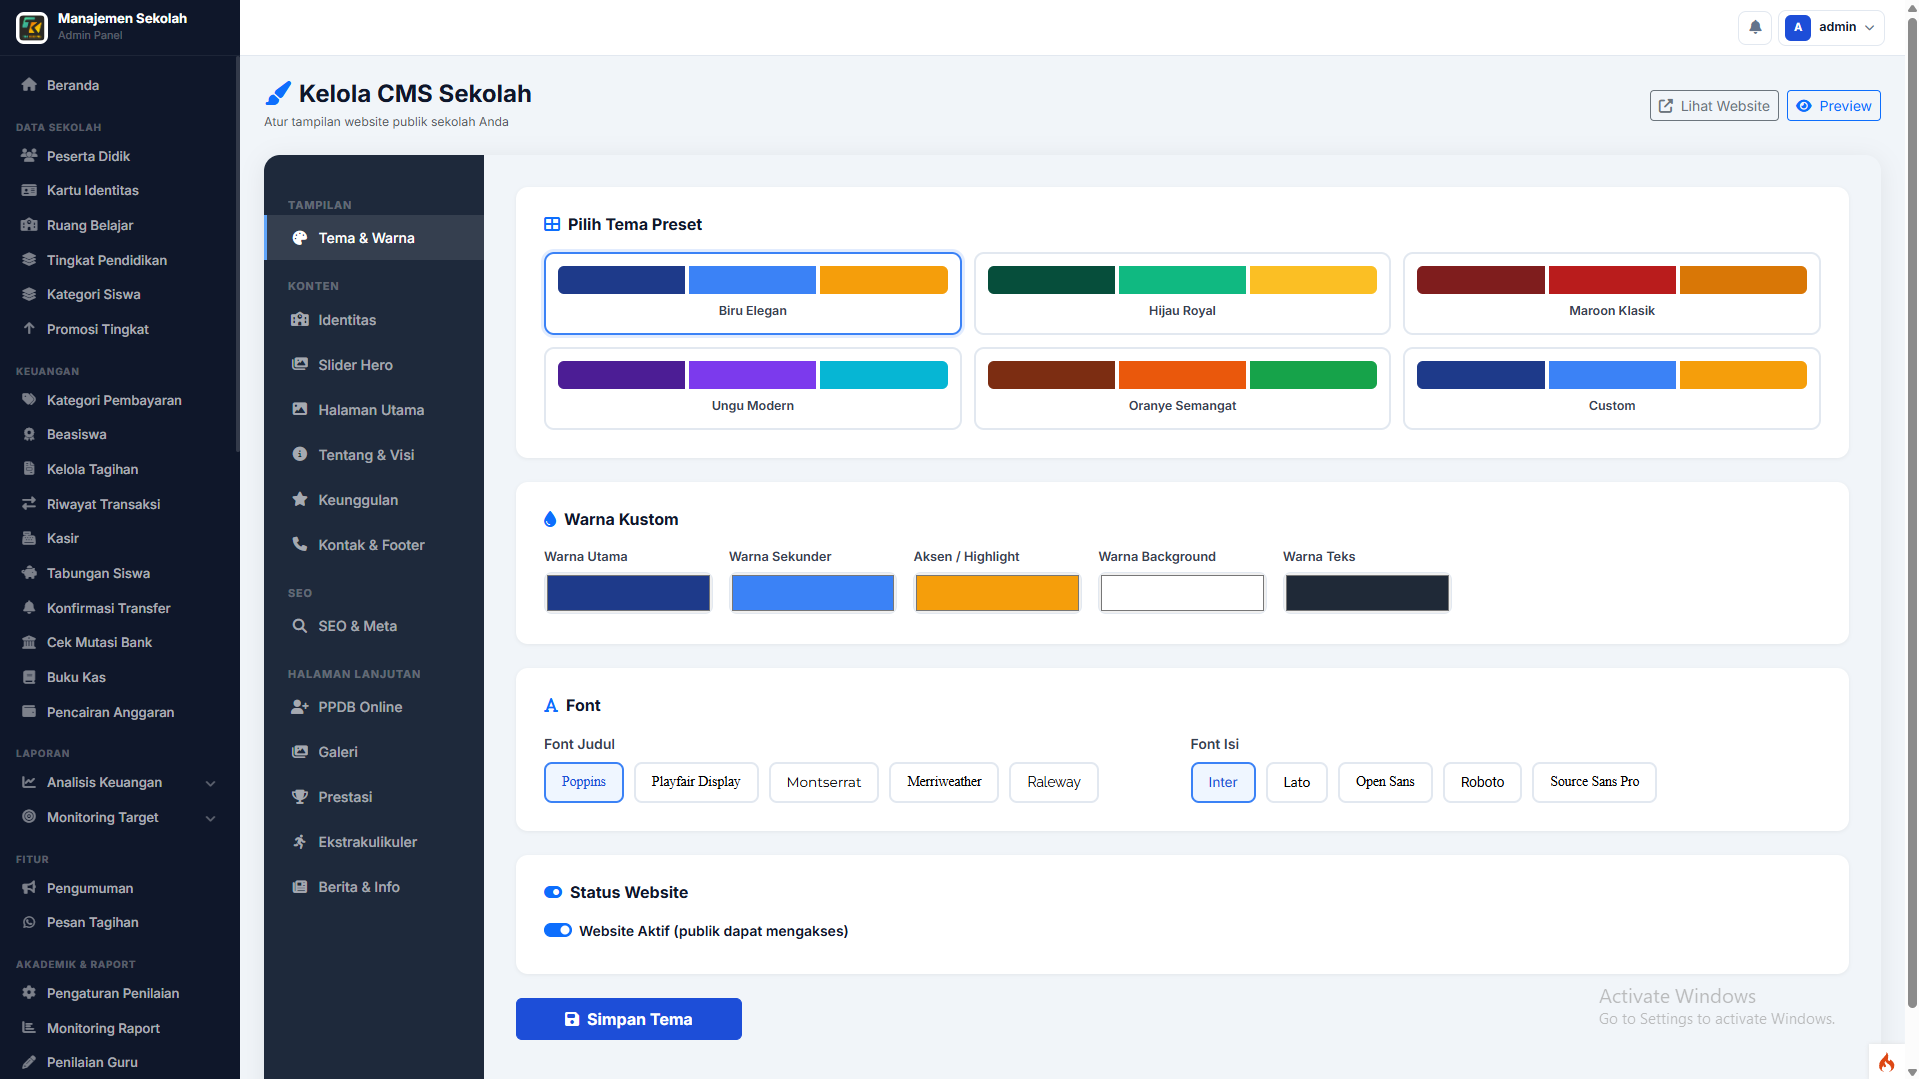Click the Kategori Pembayaran tags icon
This screenshot has width=1919, height=1079.
click(x=29, y=400)
